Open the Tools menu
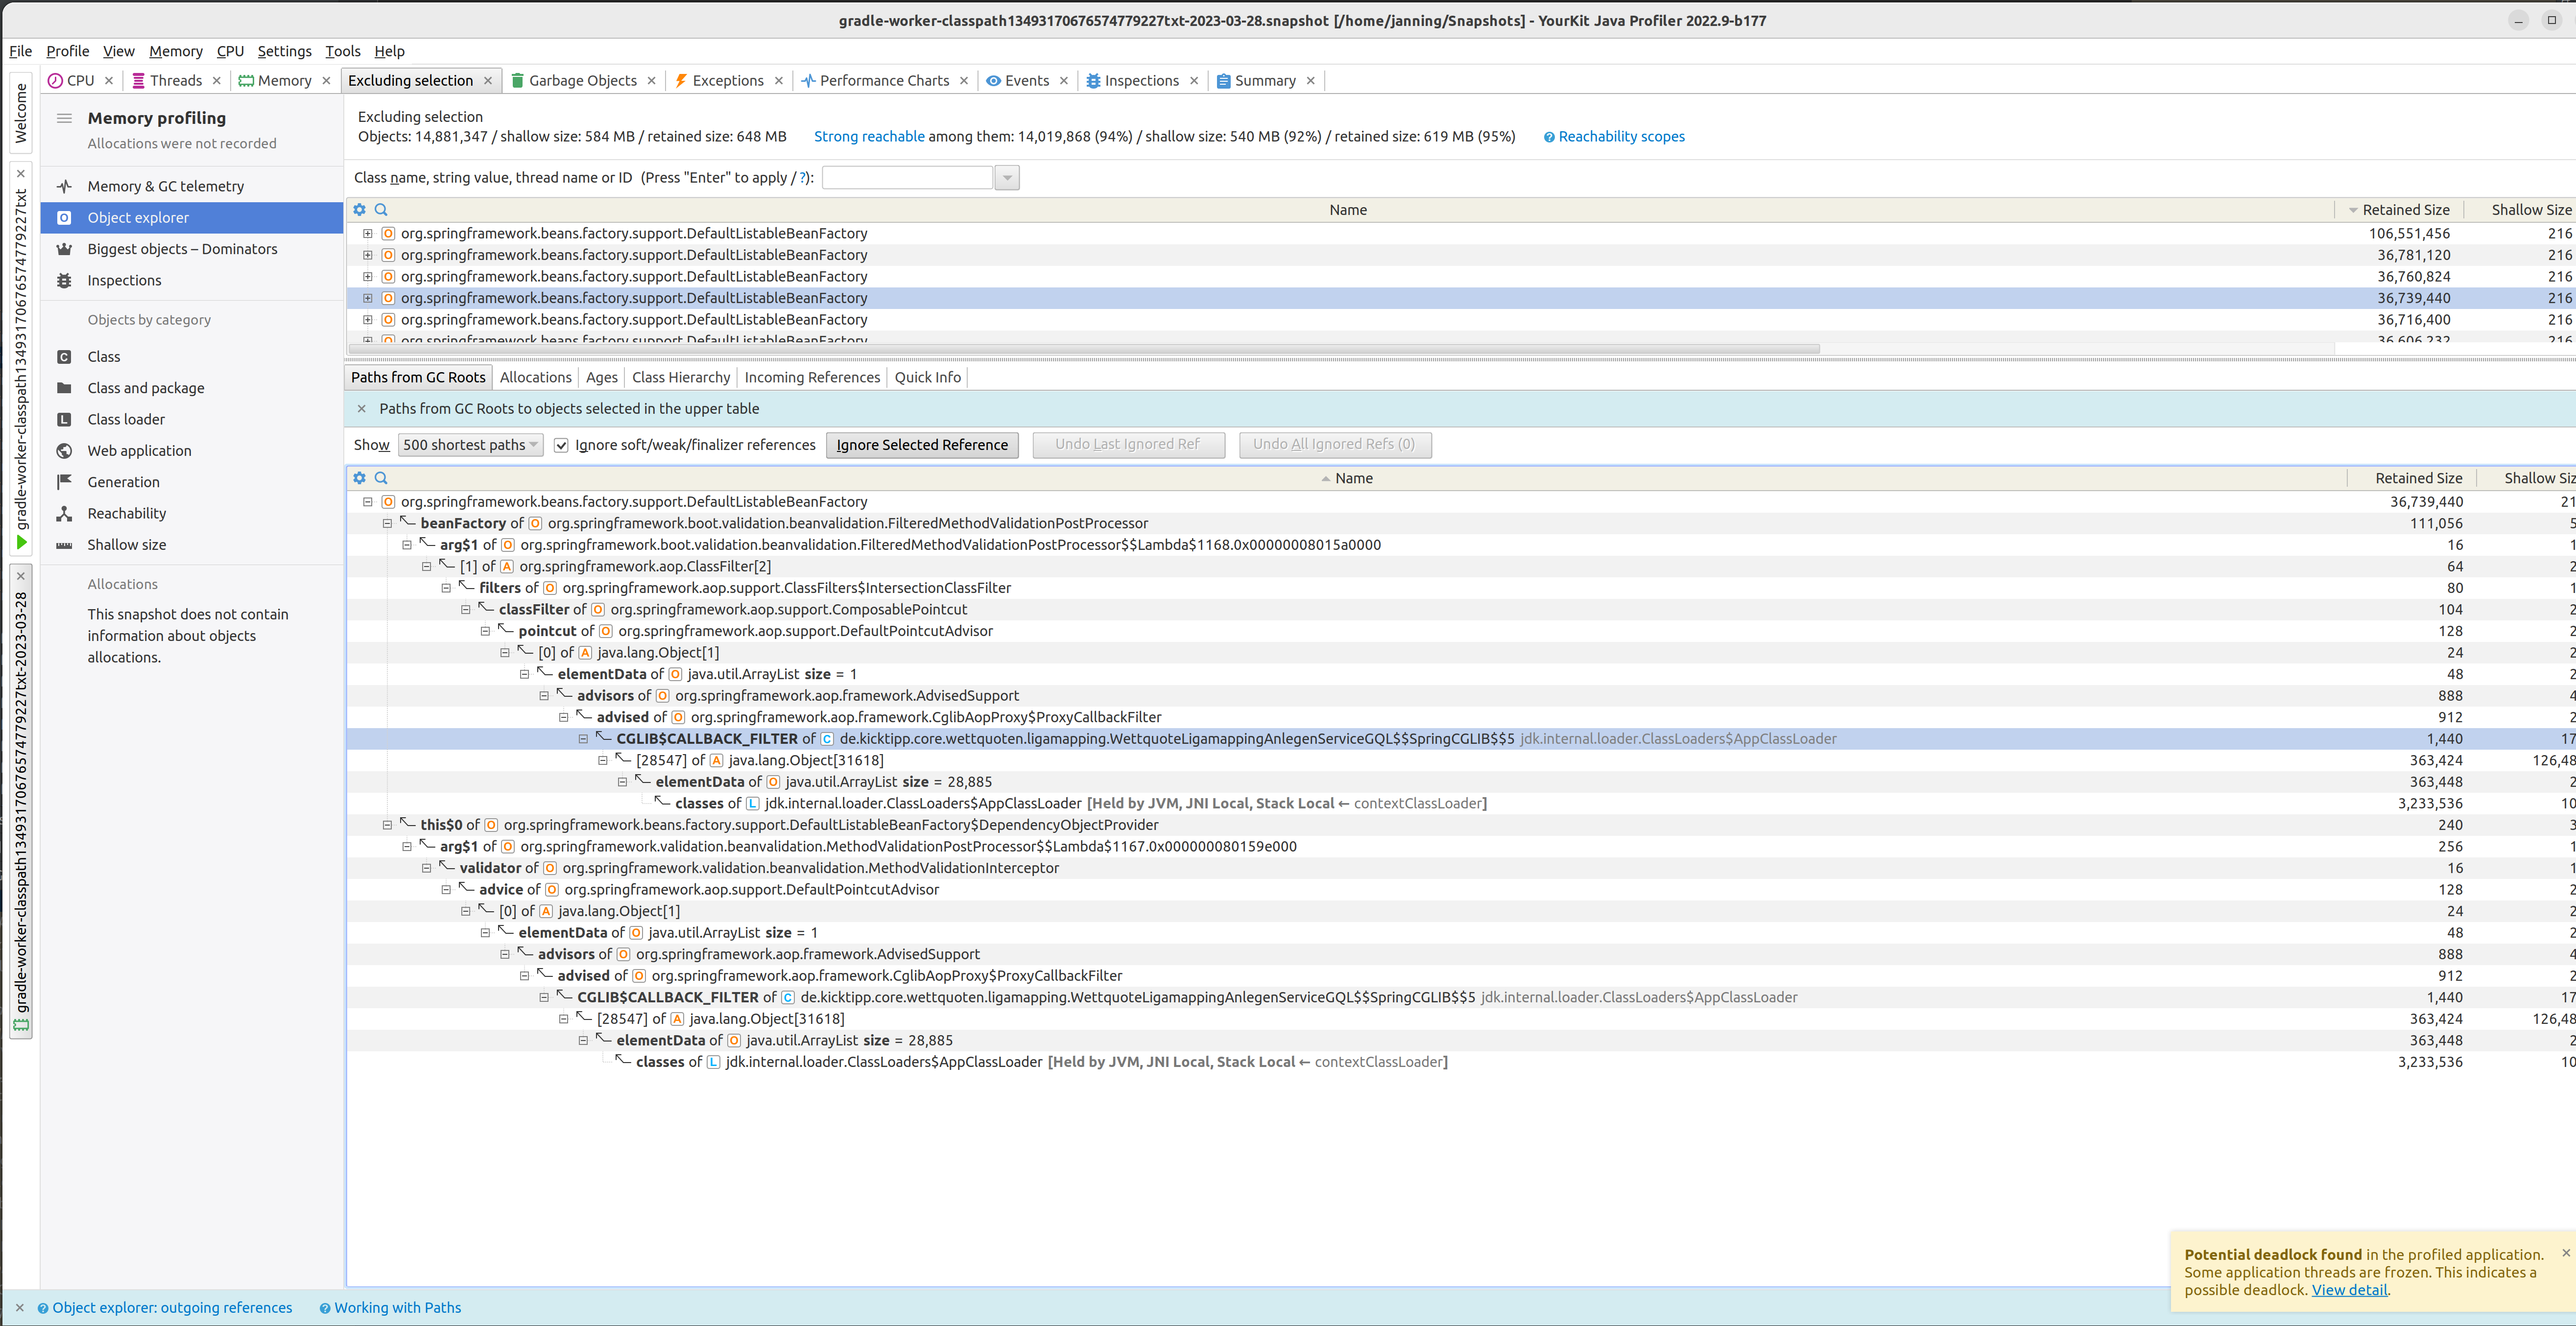 343,51
